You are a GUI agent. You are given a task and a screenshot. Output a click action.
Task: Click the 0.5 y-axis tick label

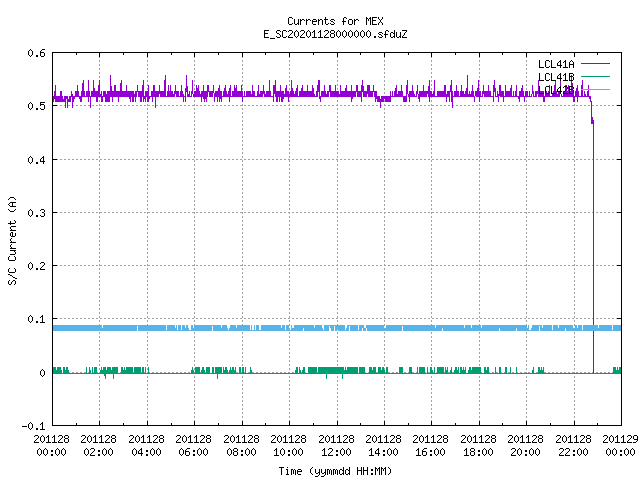tap(36, 106)
